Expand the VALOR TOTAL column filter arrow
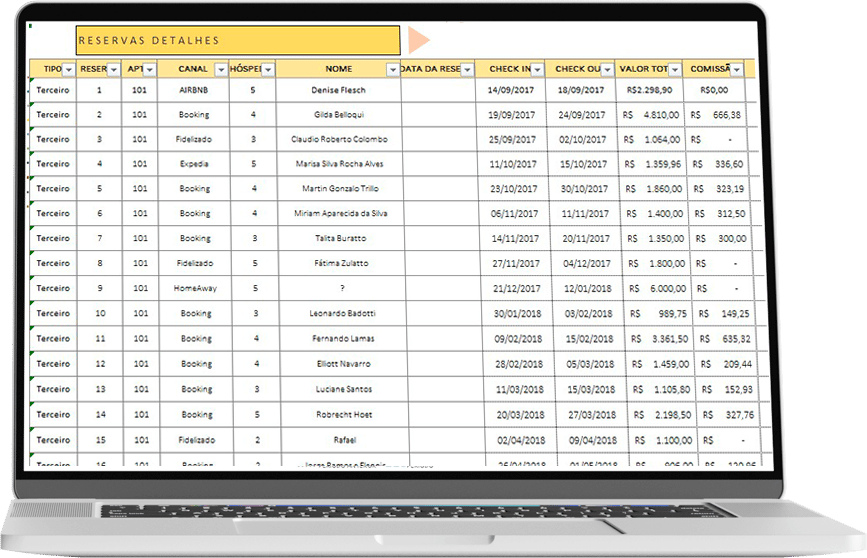 point(675,70)
